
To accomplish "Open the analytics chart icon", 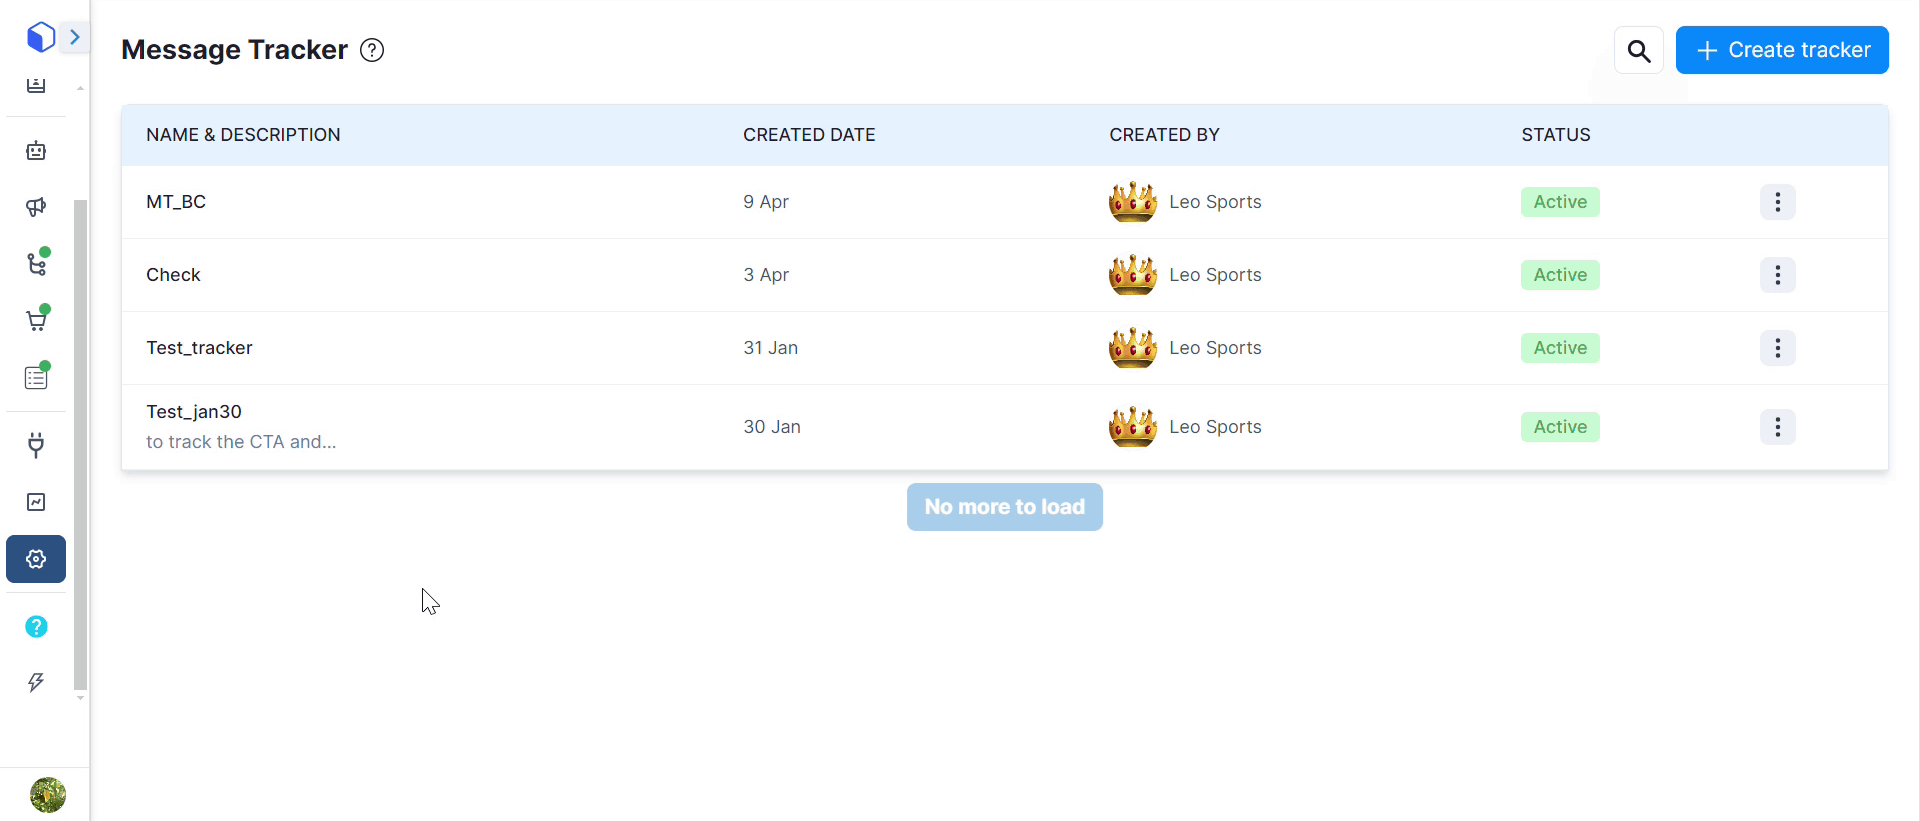I will pos(36,502).
